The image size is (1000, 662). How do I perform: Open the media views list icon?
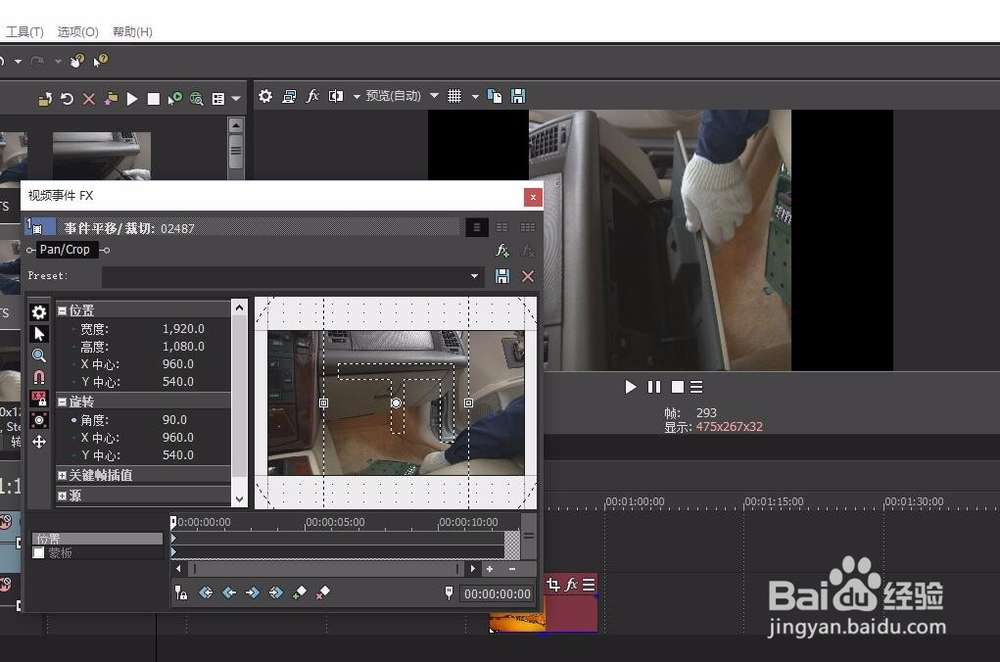pyautogui.click(x=218, y=99)
